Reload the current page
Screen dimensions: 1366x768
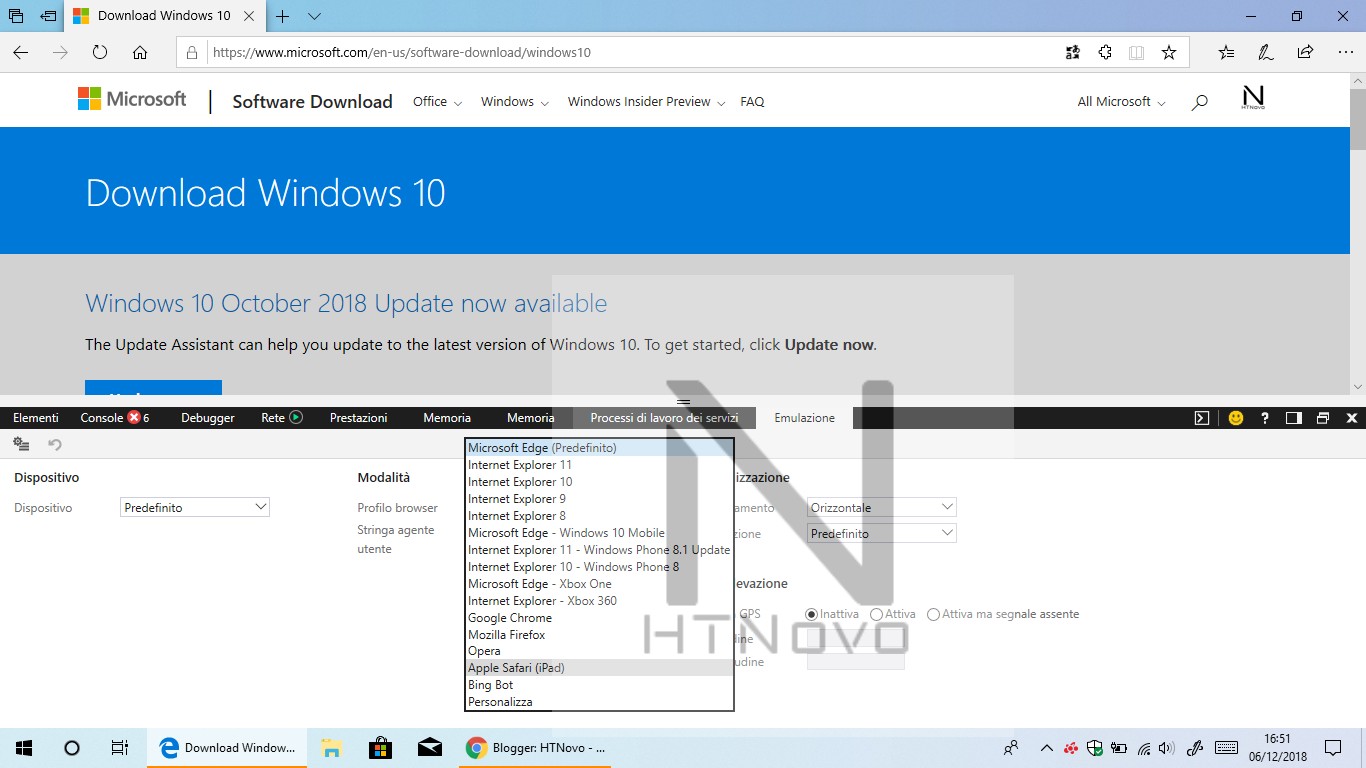click(100, 52)
